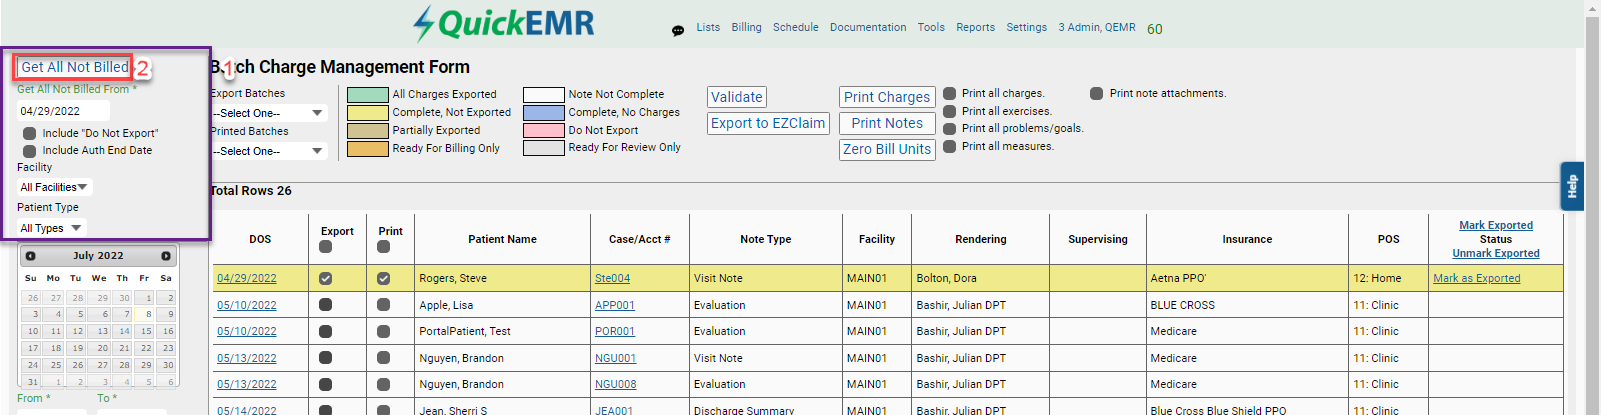
Task: Open the 3 Admin, QEMR user menu
Action: (1097, 27)
